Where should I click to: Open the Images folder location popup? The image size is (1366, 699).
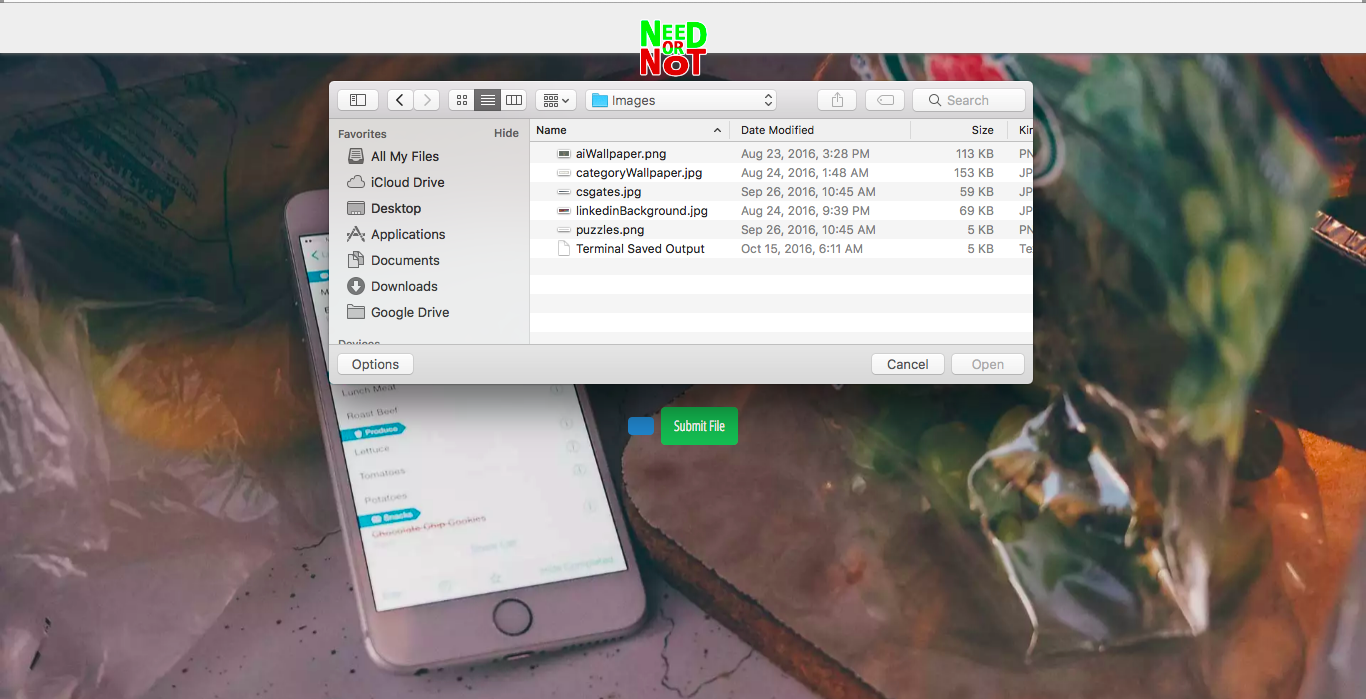point(681,100)
